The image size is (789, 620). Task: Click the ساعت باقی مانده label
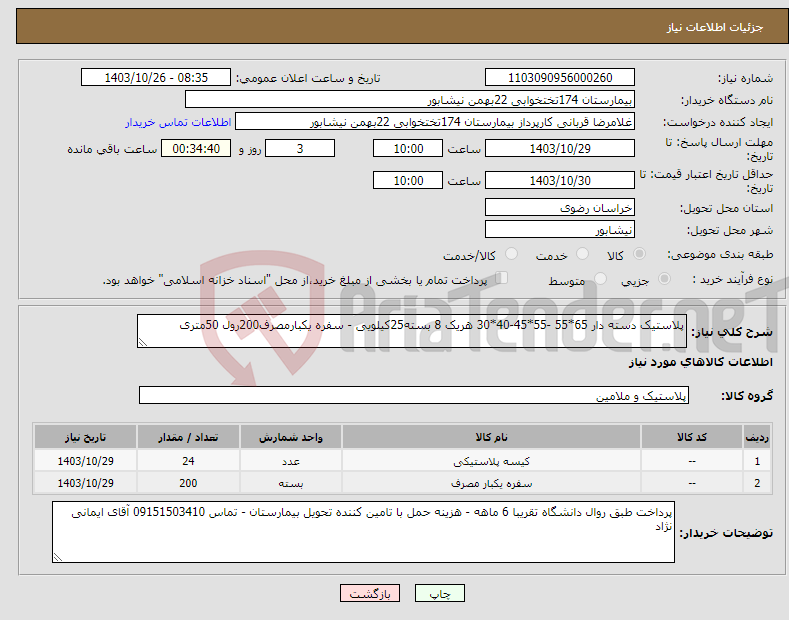pyautogui.click(x=112, y=149)
